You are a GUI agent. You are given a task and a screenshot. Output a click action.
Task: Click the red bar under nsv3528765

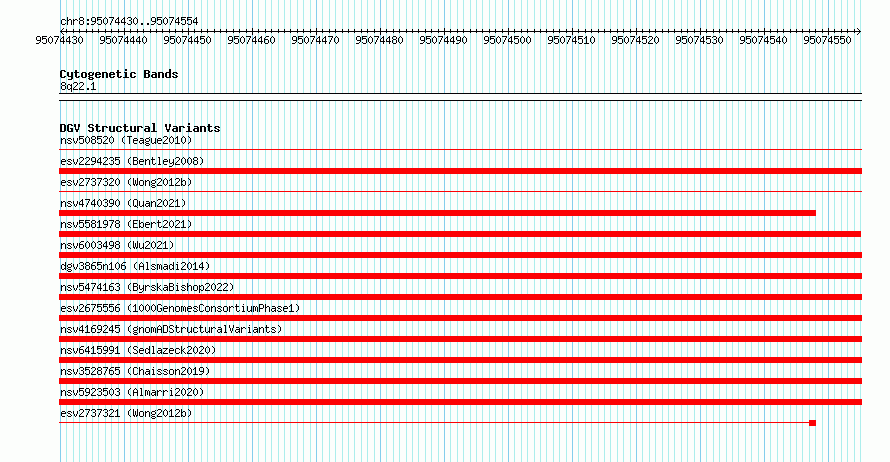pyautogui.click(x=460, y=381)
